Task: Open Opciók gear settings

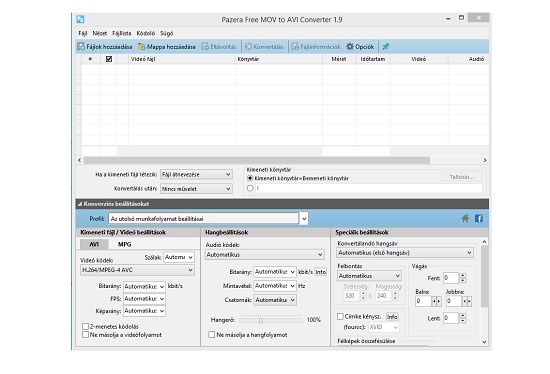Action: (360, 47)
